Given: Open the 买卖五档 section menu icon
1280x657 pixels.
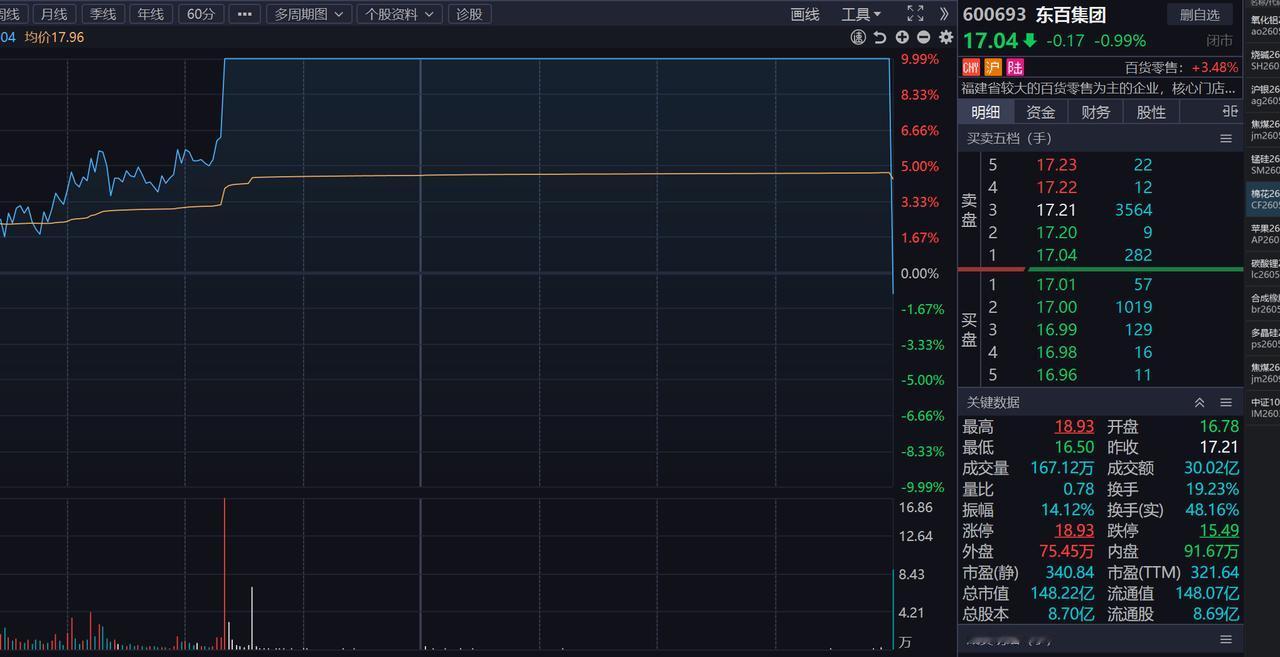Looking at the screenshot, I should (x=1226, y=138).
